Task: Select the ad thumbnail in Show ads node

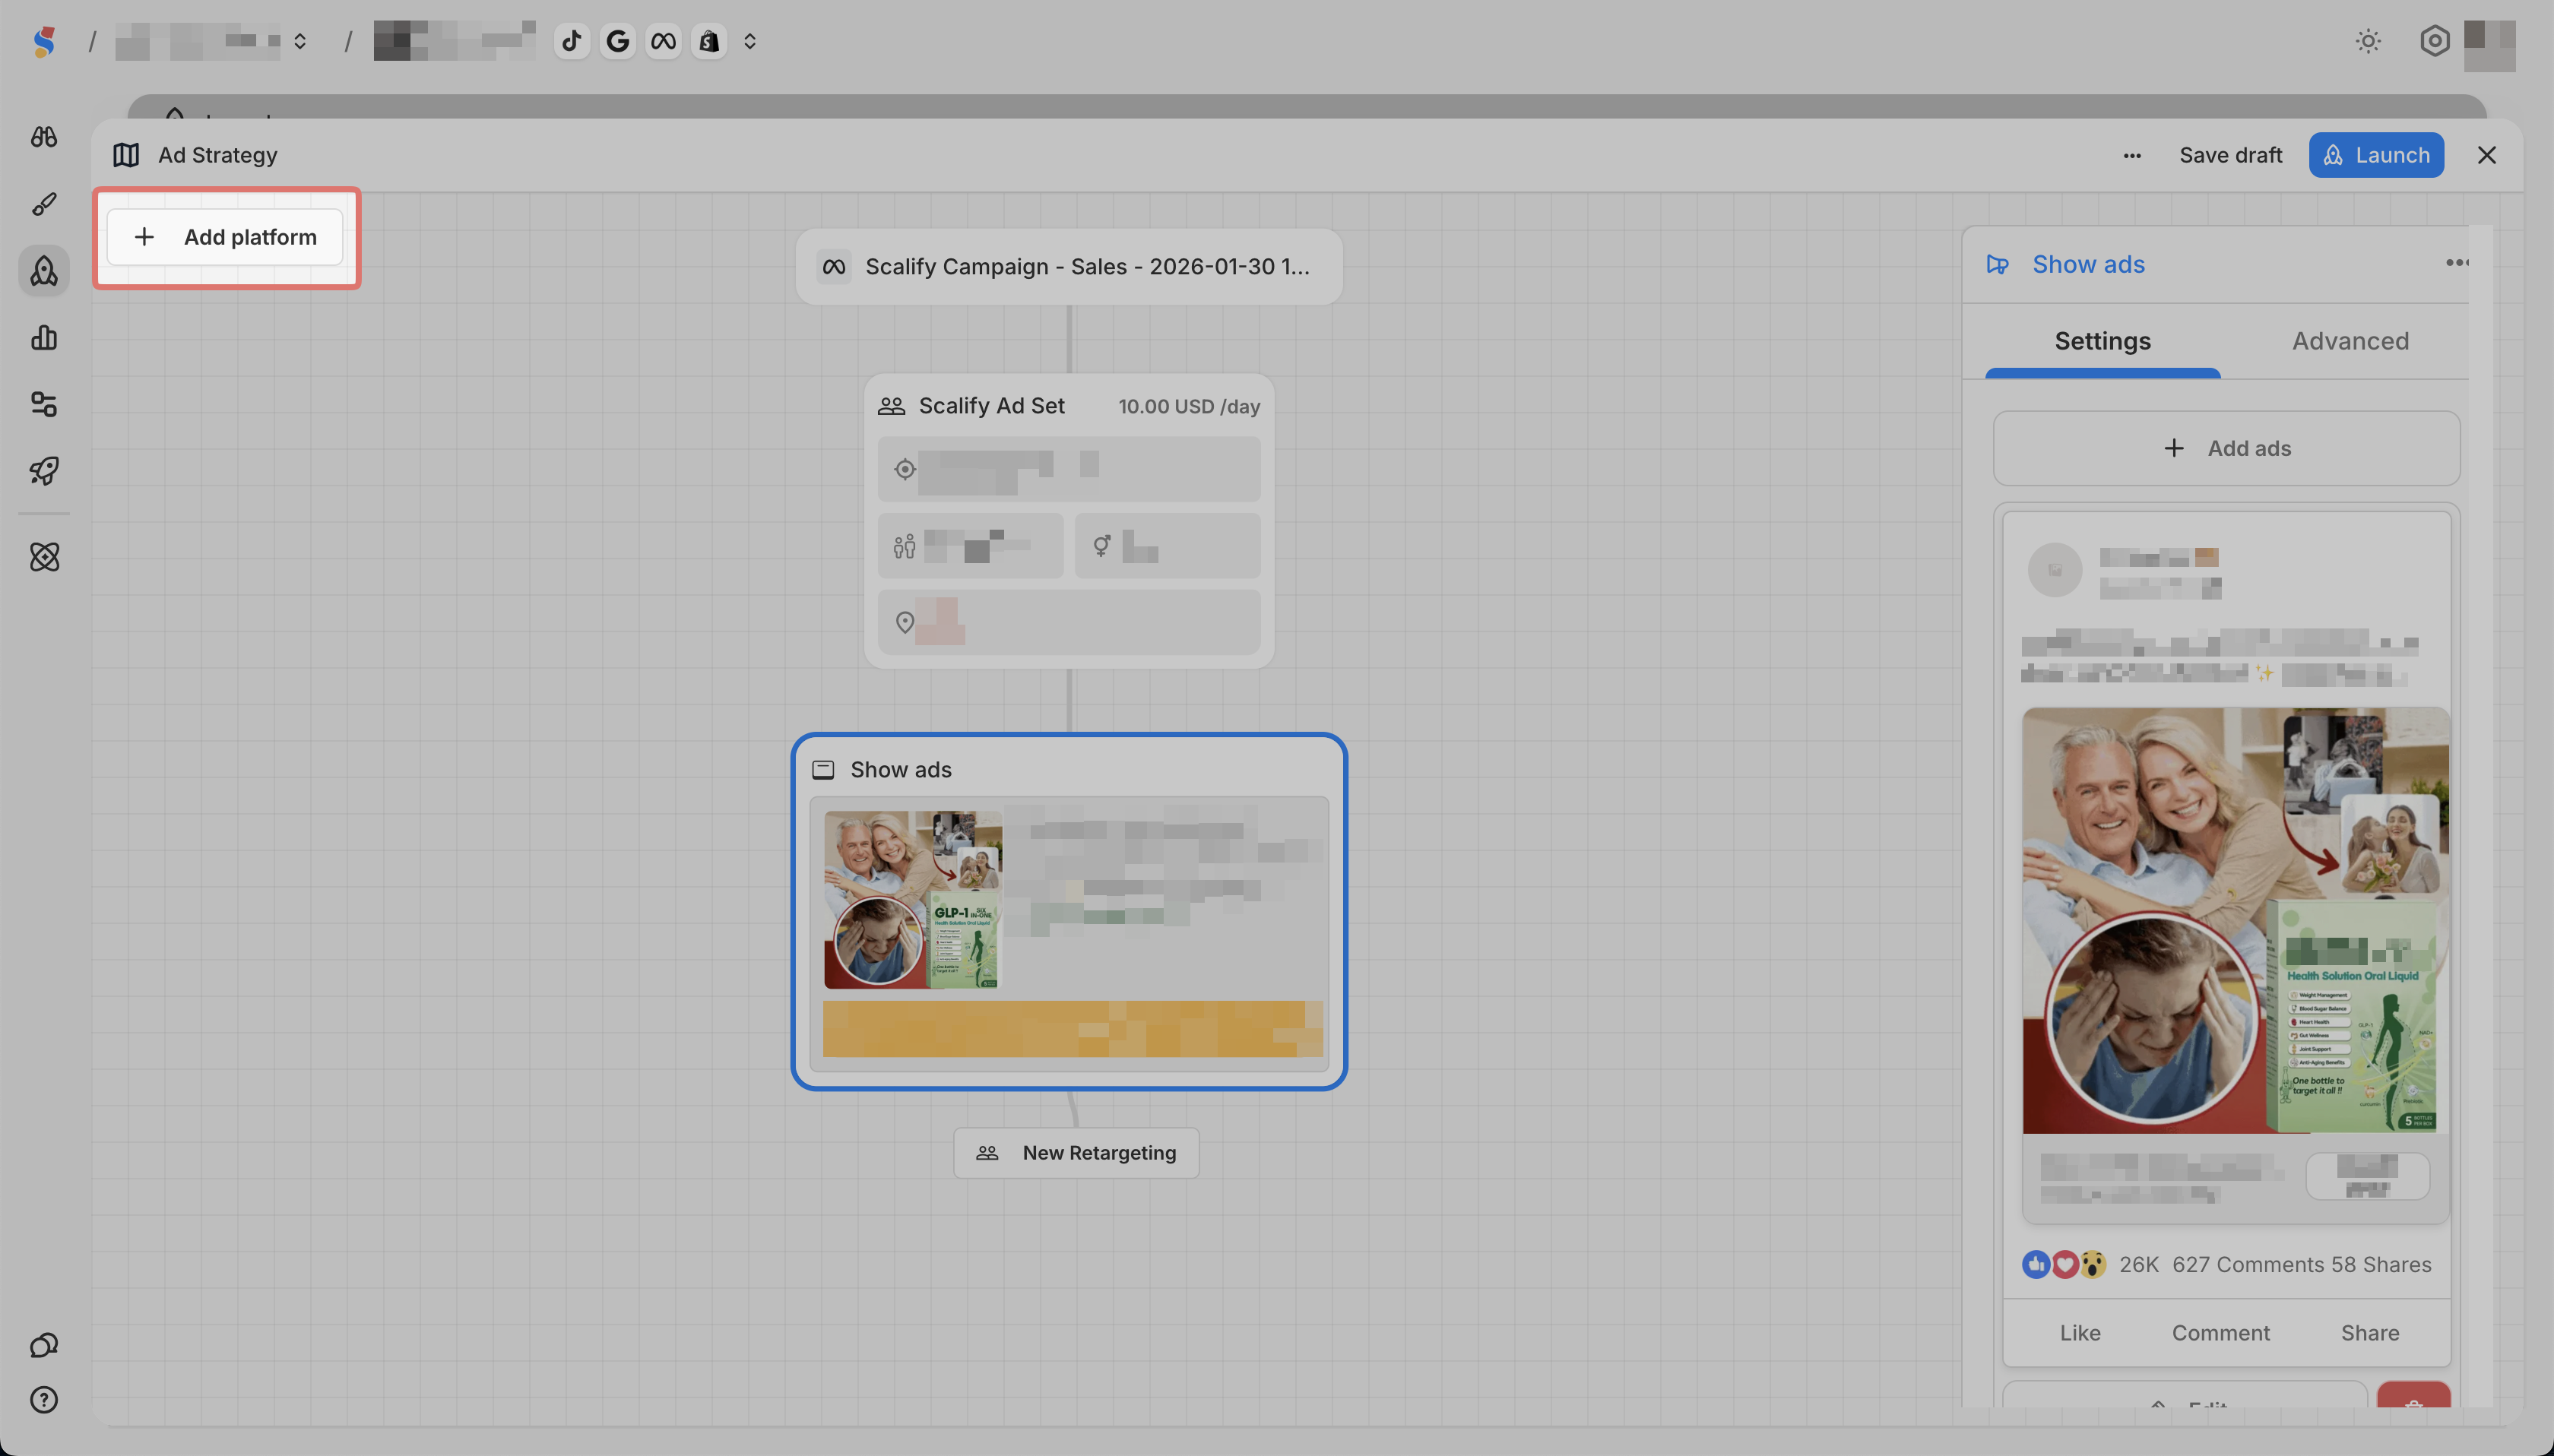Action: click(912, 899)
